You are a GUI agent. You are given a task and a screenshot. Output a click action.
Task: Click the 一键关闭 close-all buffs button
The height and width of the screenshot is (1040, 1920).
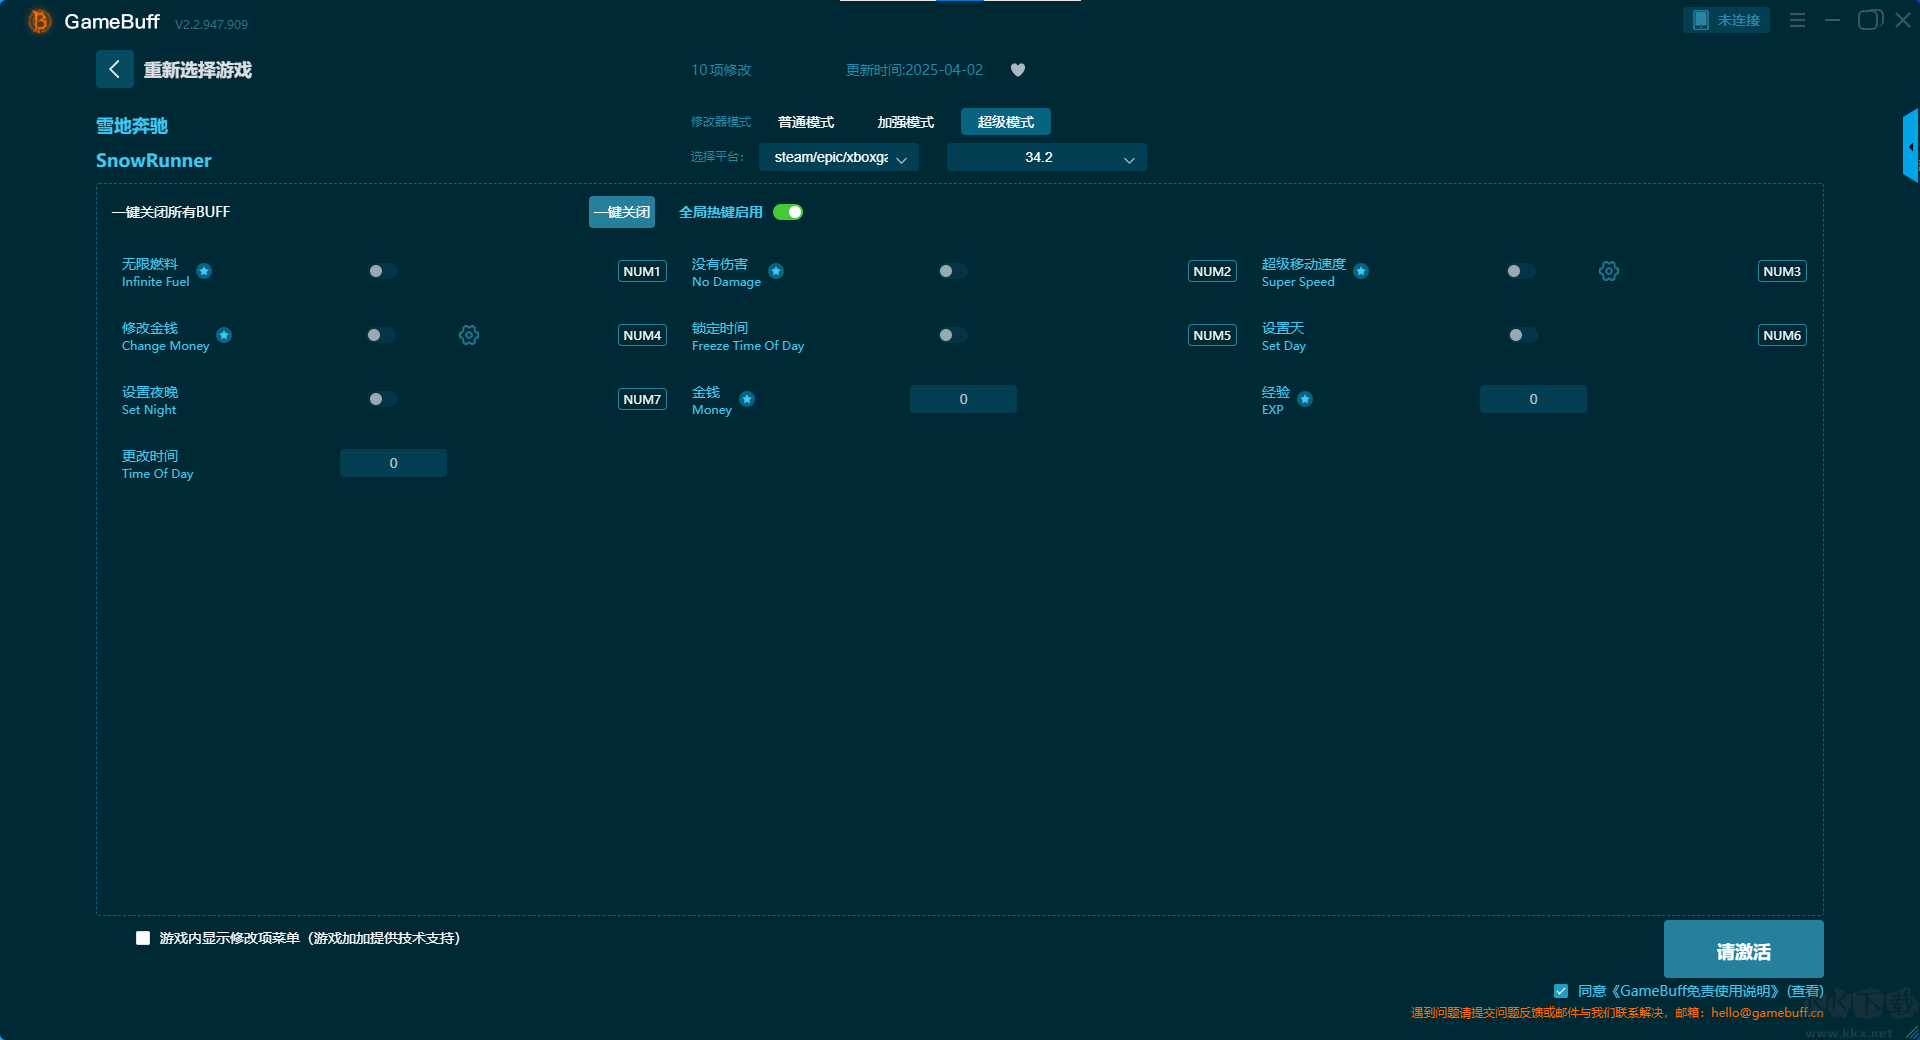tap(621, 212)
